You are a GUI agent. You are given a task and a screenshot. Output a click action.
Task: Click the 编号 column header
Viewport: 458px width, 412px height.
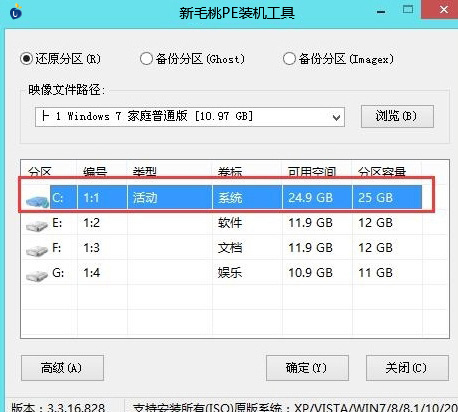pyautogui.click(x=95, y=172)
